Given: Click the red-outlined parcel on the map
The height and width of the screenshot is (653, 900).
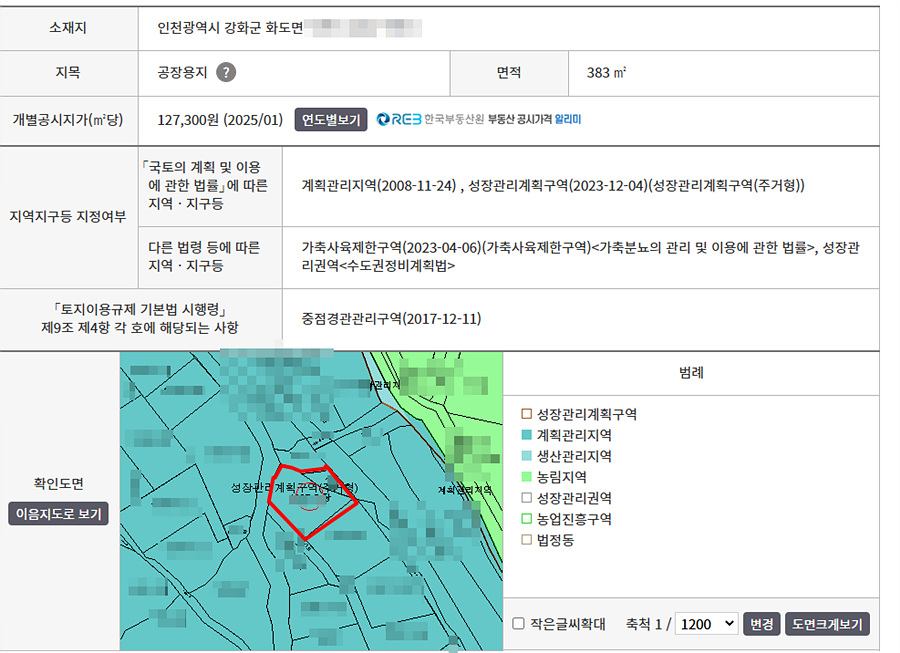Looking at the screenshot, I should tap(312, 500).
